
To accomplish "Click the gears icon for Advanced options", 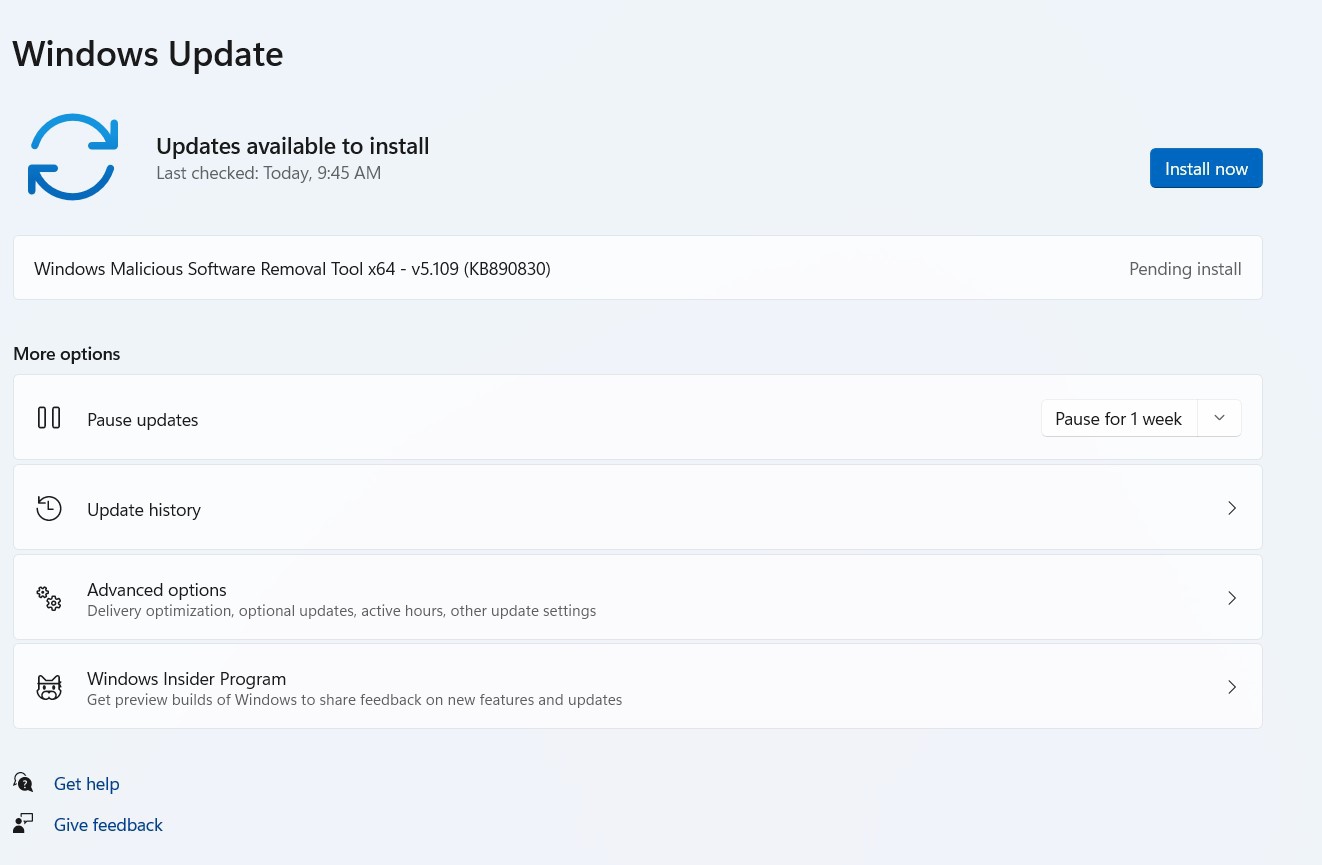I will (x=49, y=598).
